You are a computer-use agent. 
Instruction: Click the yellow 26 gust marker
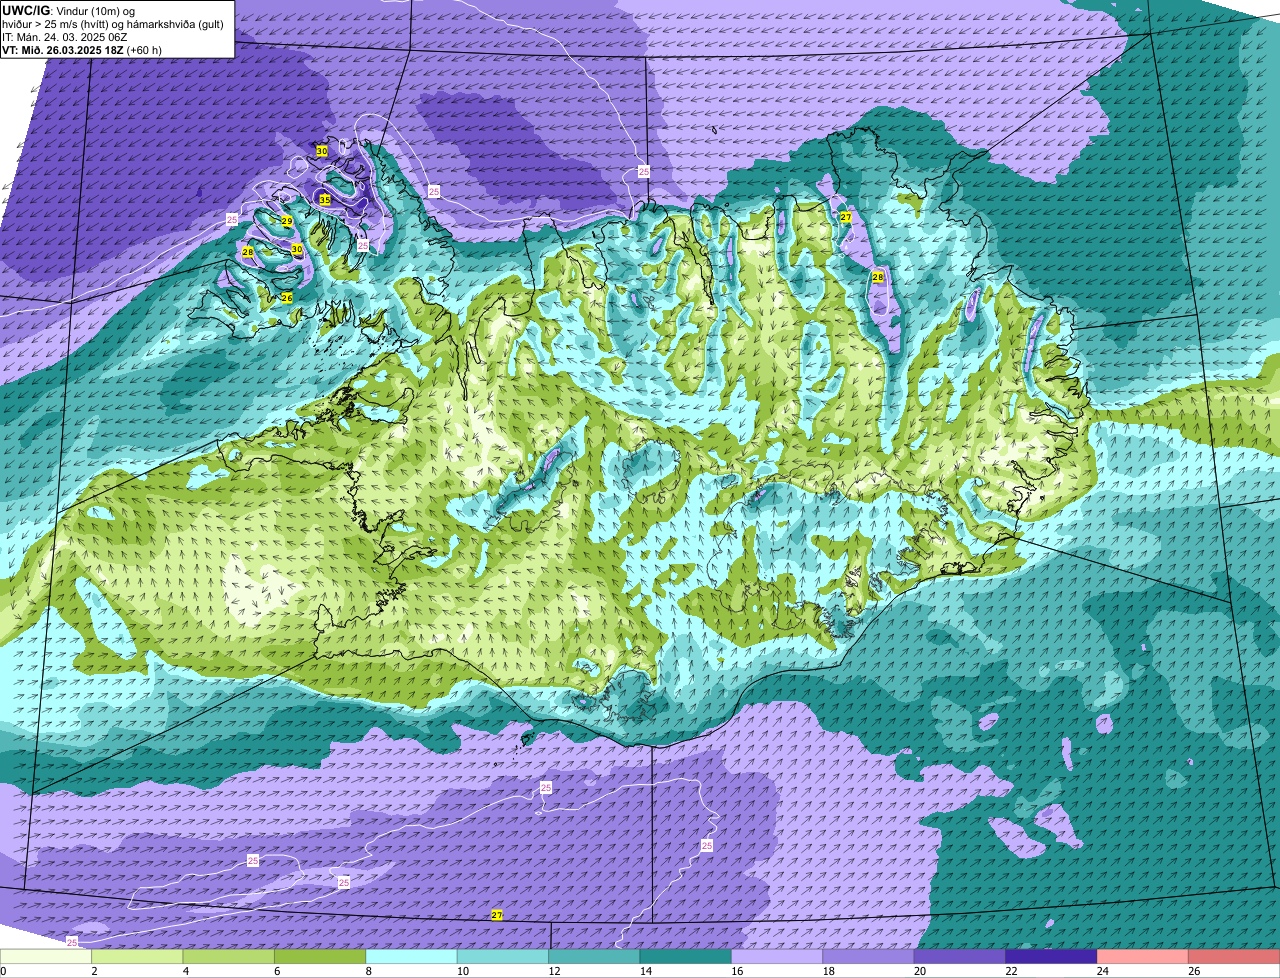(287, 297)
